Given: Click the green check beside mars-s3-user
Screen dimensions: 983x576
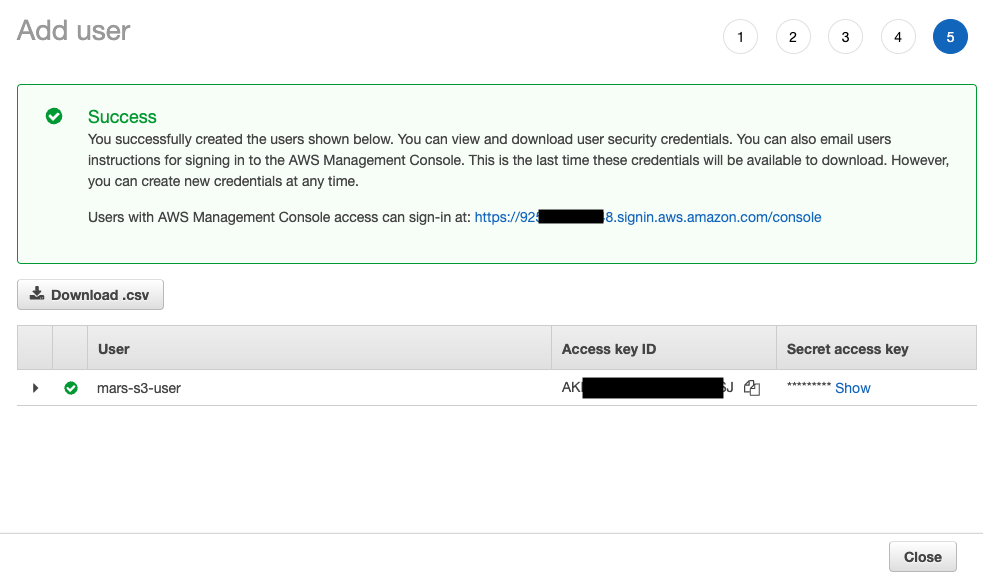Looking at the screenshot, I should 71,388.
